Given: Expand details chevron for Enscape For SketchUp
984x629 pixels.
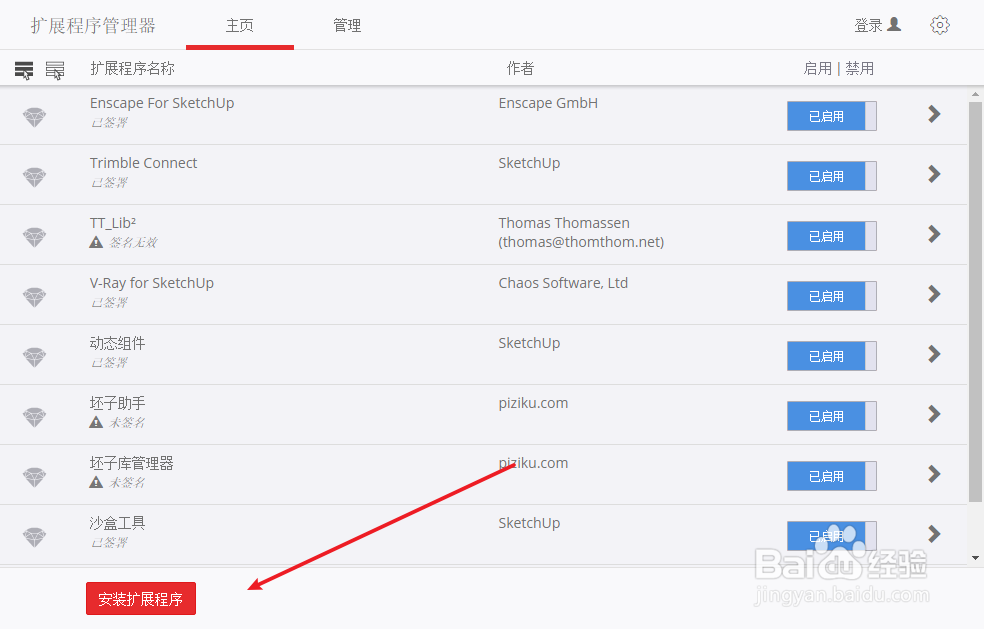Looking at the screenshot, I should (934, 114).
